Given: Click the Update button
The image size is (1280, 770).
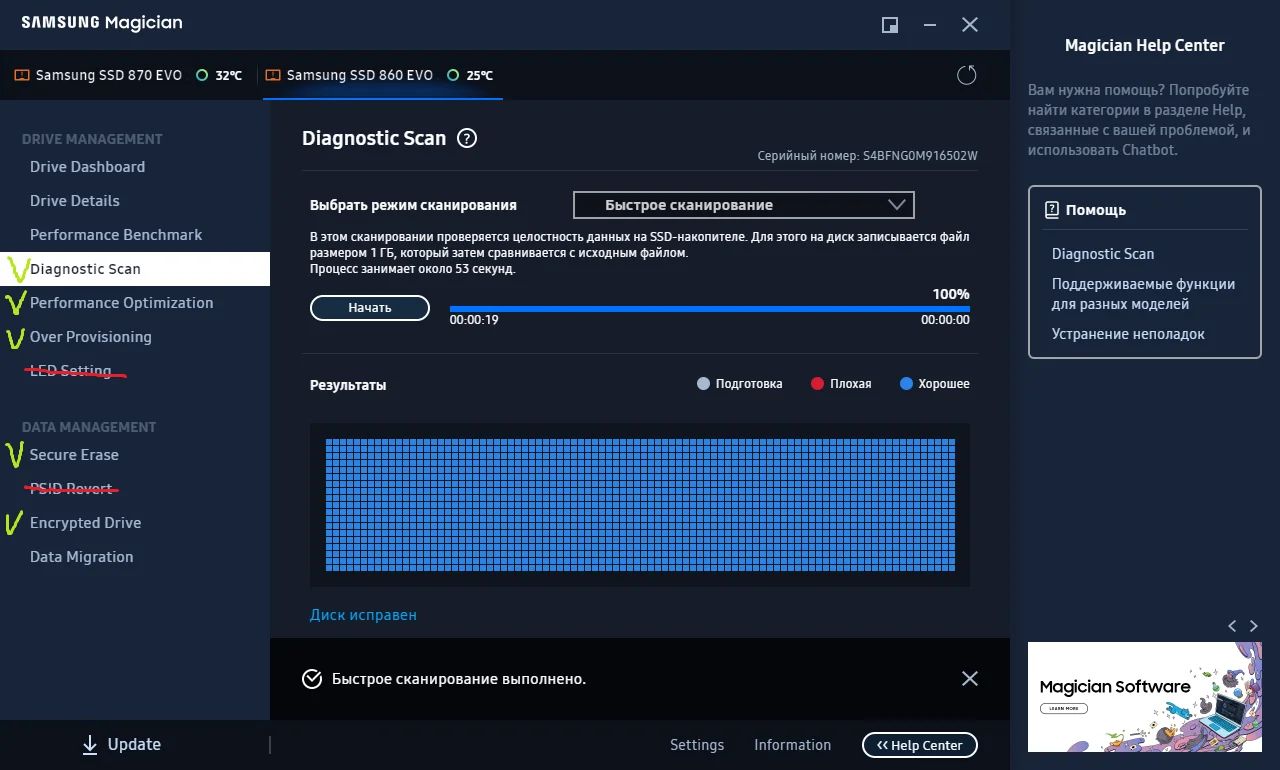Looking at the screenshot, I should click(121, 744).
